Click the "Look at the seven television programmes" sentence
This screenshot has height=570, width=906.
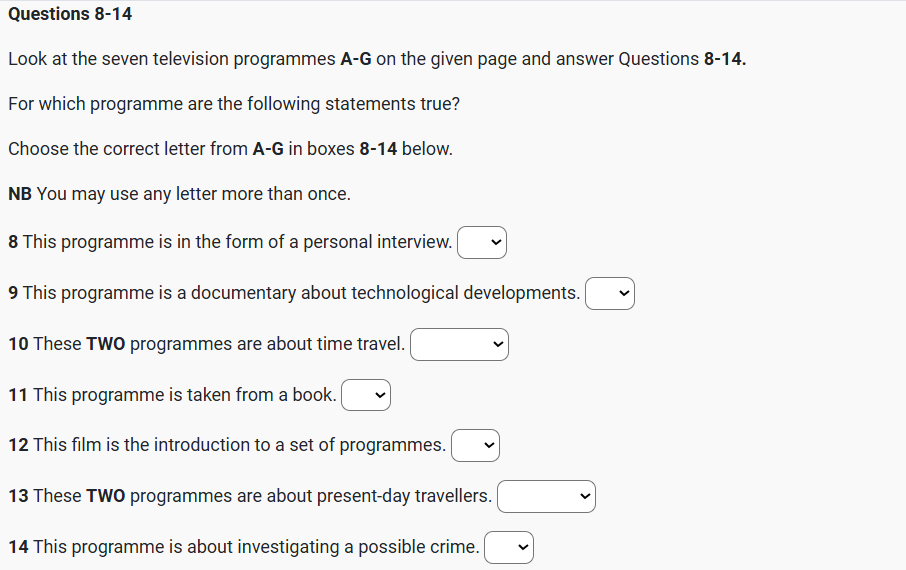[x=377, y=59]
